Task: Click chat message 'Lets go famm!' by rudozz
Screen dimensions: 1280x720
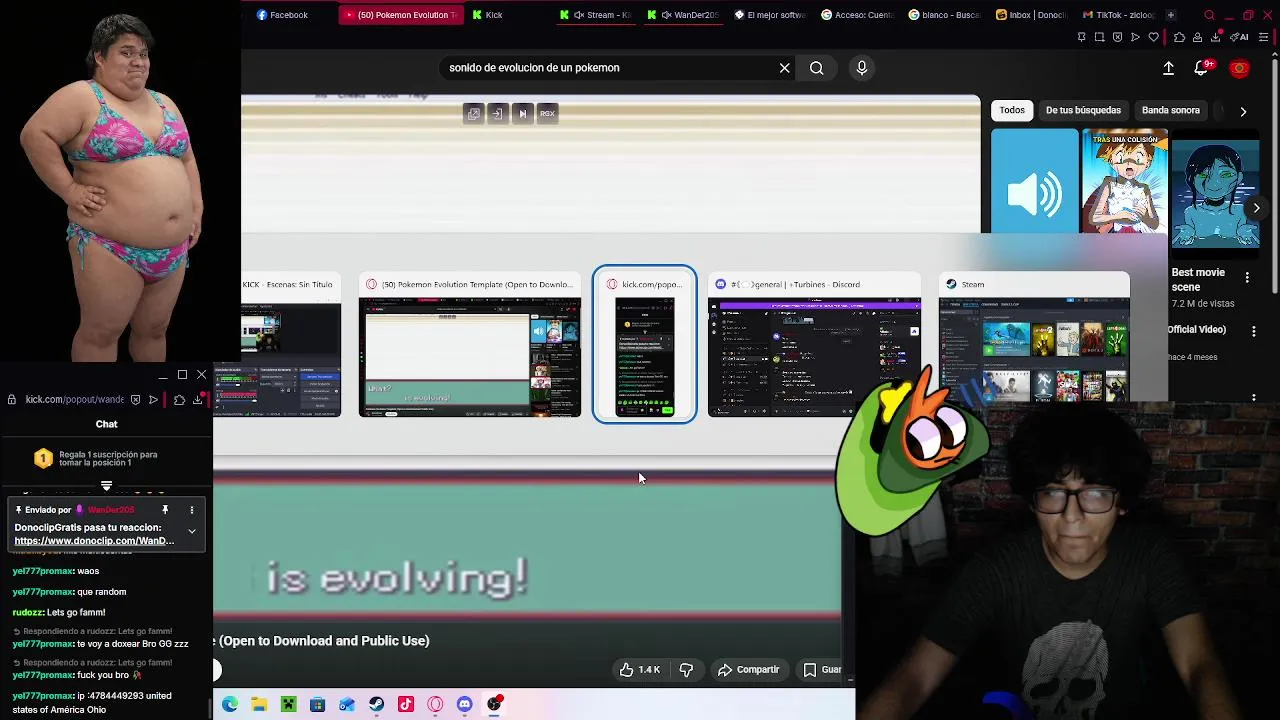Action: [x=59, y=613]
